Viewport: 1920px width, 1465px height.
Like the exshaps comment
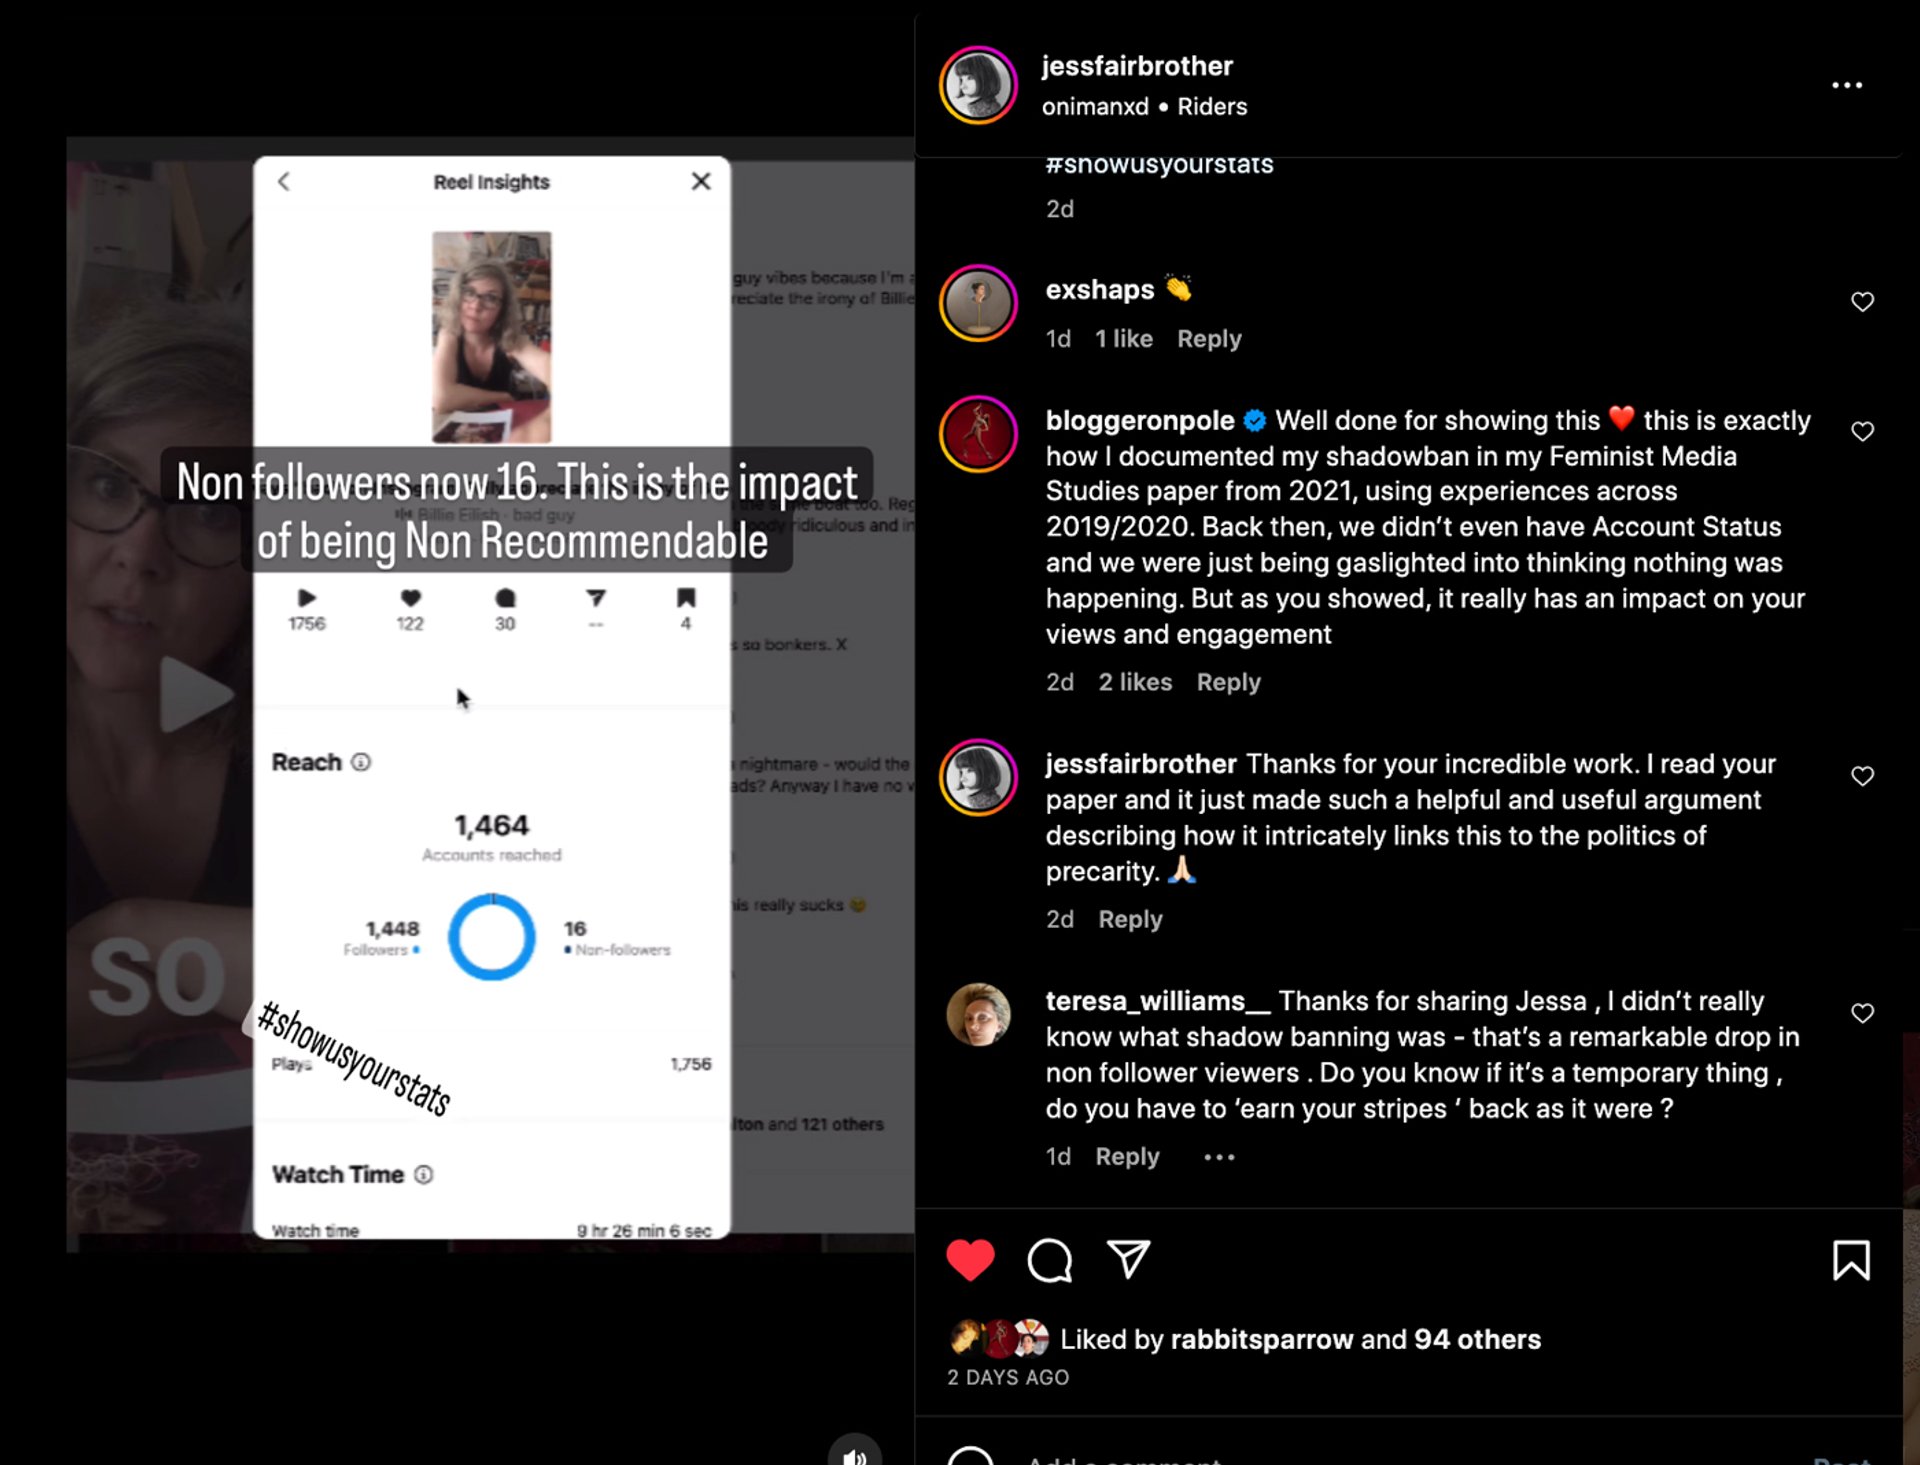pyautogui.click(x=1862, y=302)
